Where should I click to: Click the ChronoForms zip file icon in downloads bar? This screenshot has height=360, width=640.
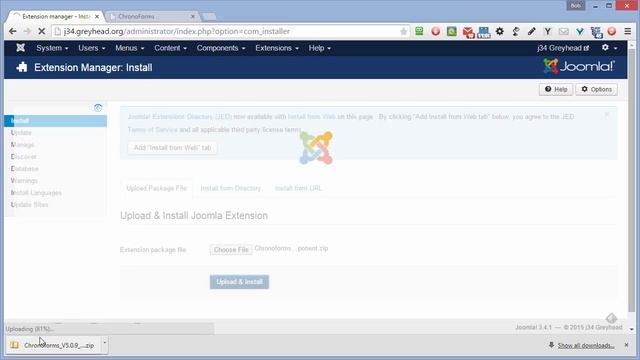pyautogui.click(x=14, y=345)
